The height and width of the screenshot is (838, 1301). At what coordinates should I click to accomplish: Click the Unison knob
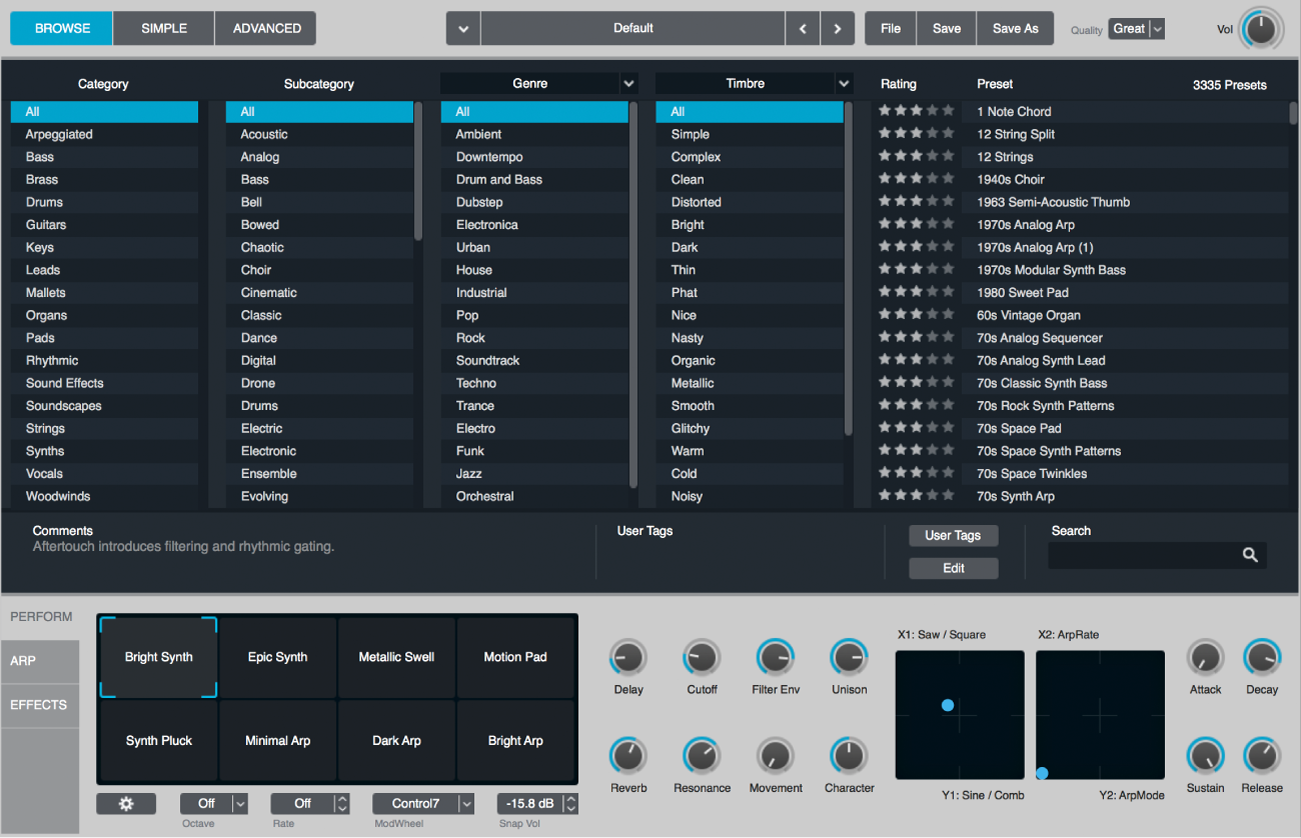pyautogui.click(x=849, y=658)
